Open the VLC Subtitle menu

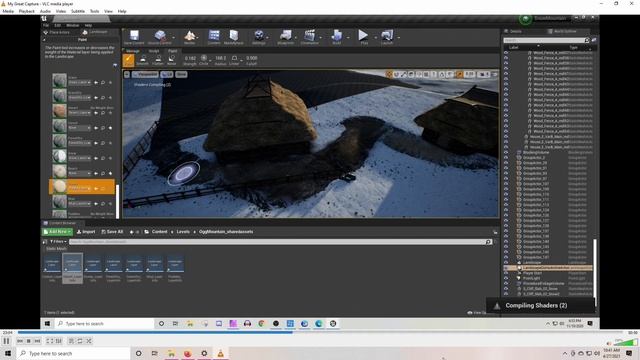pos(78,11)
